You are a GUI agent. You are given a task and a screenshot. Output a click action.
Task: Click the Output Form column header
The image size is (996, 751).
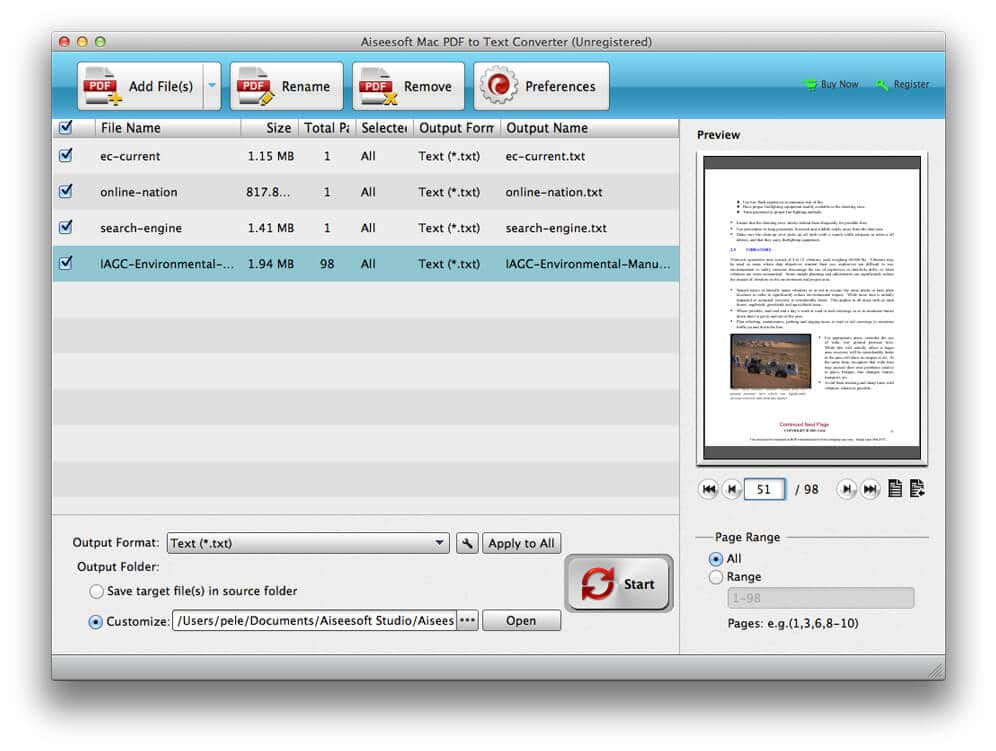pos(457,128)
